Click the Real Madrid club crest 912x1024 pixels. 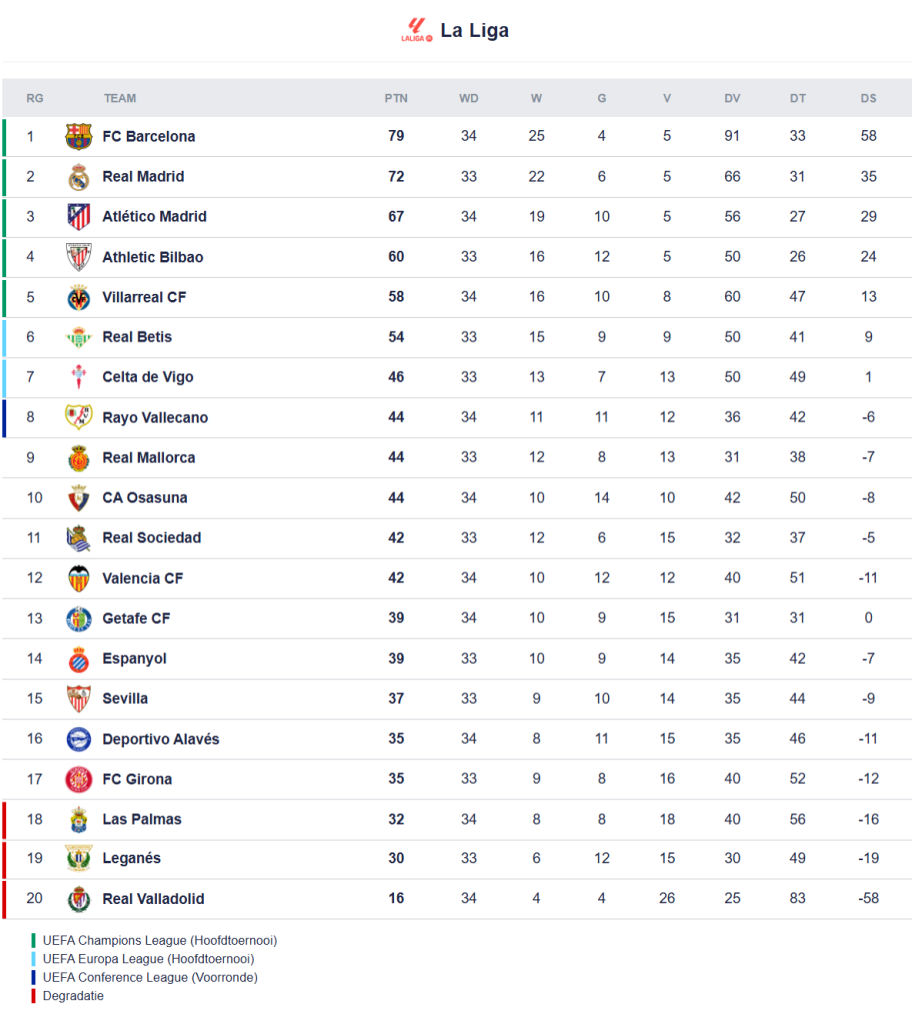tap(79, 177)
